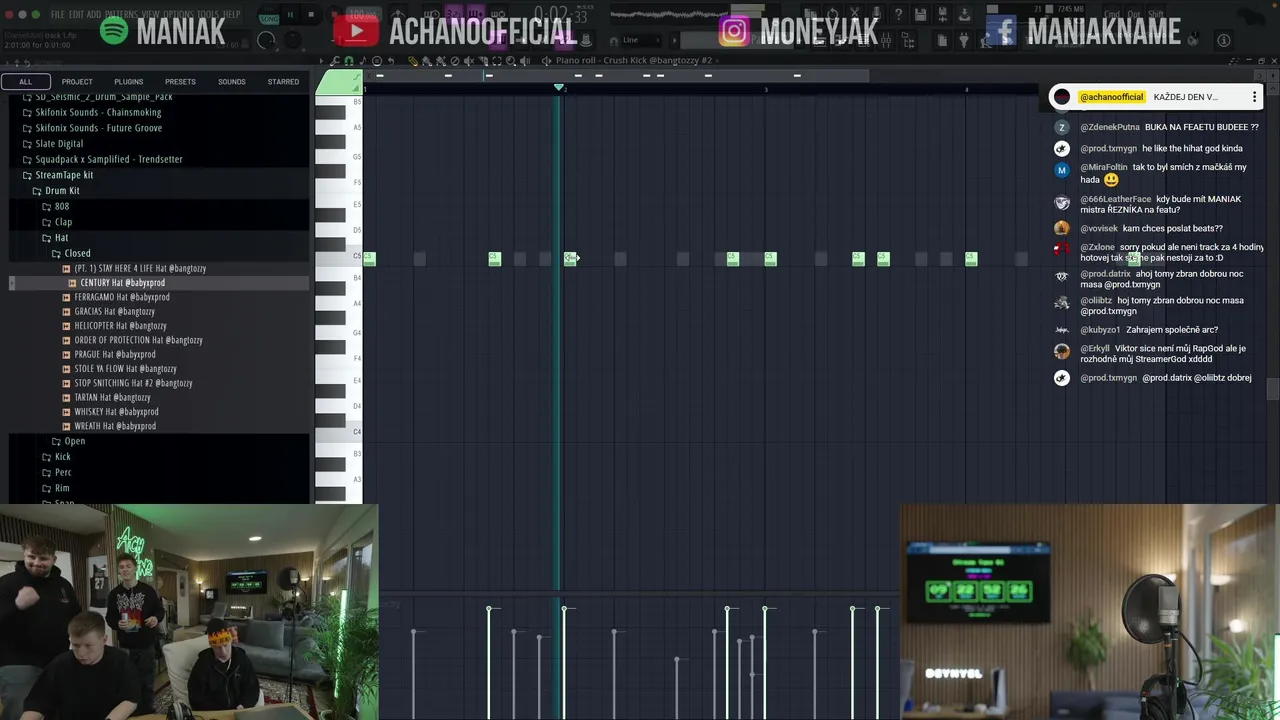
Task: Toggle the Cmd modifier button
Action: pos(1113,14)
